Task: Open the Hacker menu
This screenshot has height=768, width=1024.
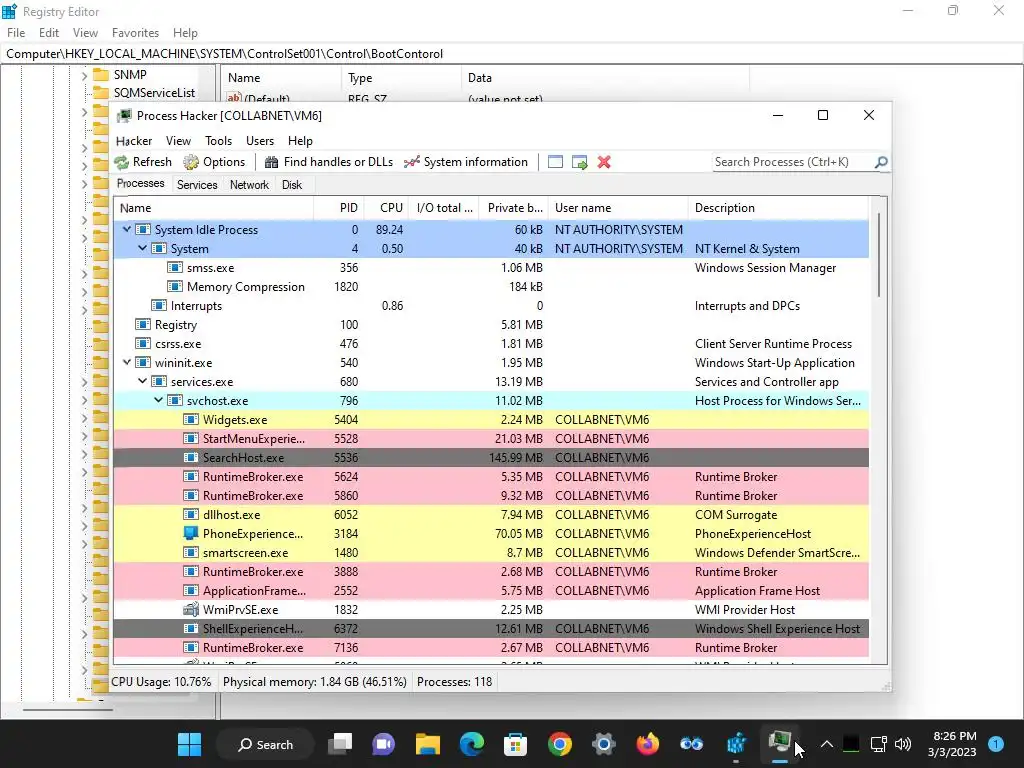Action: tap(134, 141)
